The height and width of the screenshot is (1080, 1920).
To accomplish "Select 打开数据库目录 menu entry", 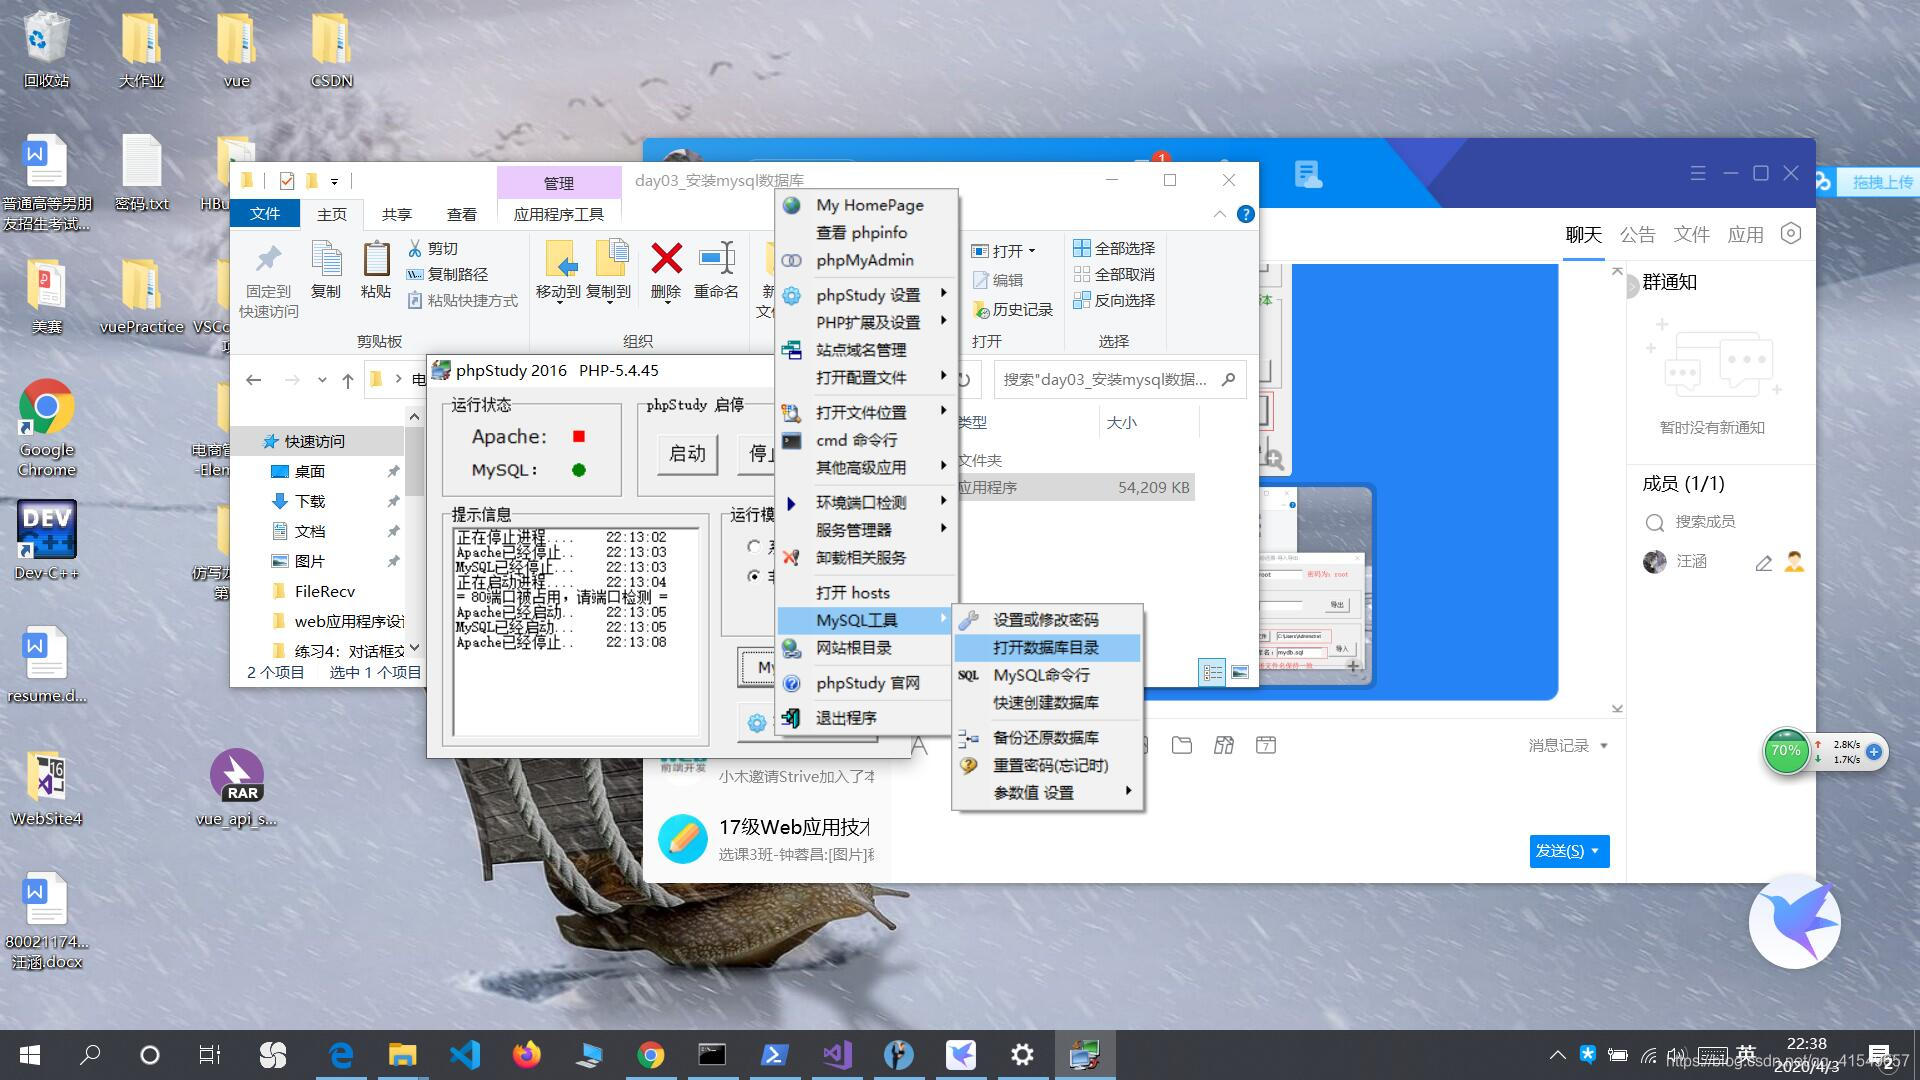I will click(x=1046, y=647).
